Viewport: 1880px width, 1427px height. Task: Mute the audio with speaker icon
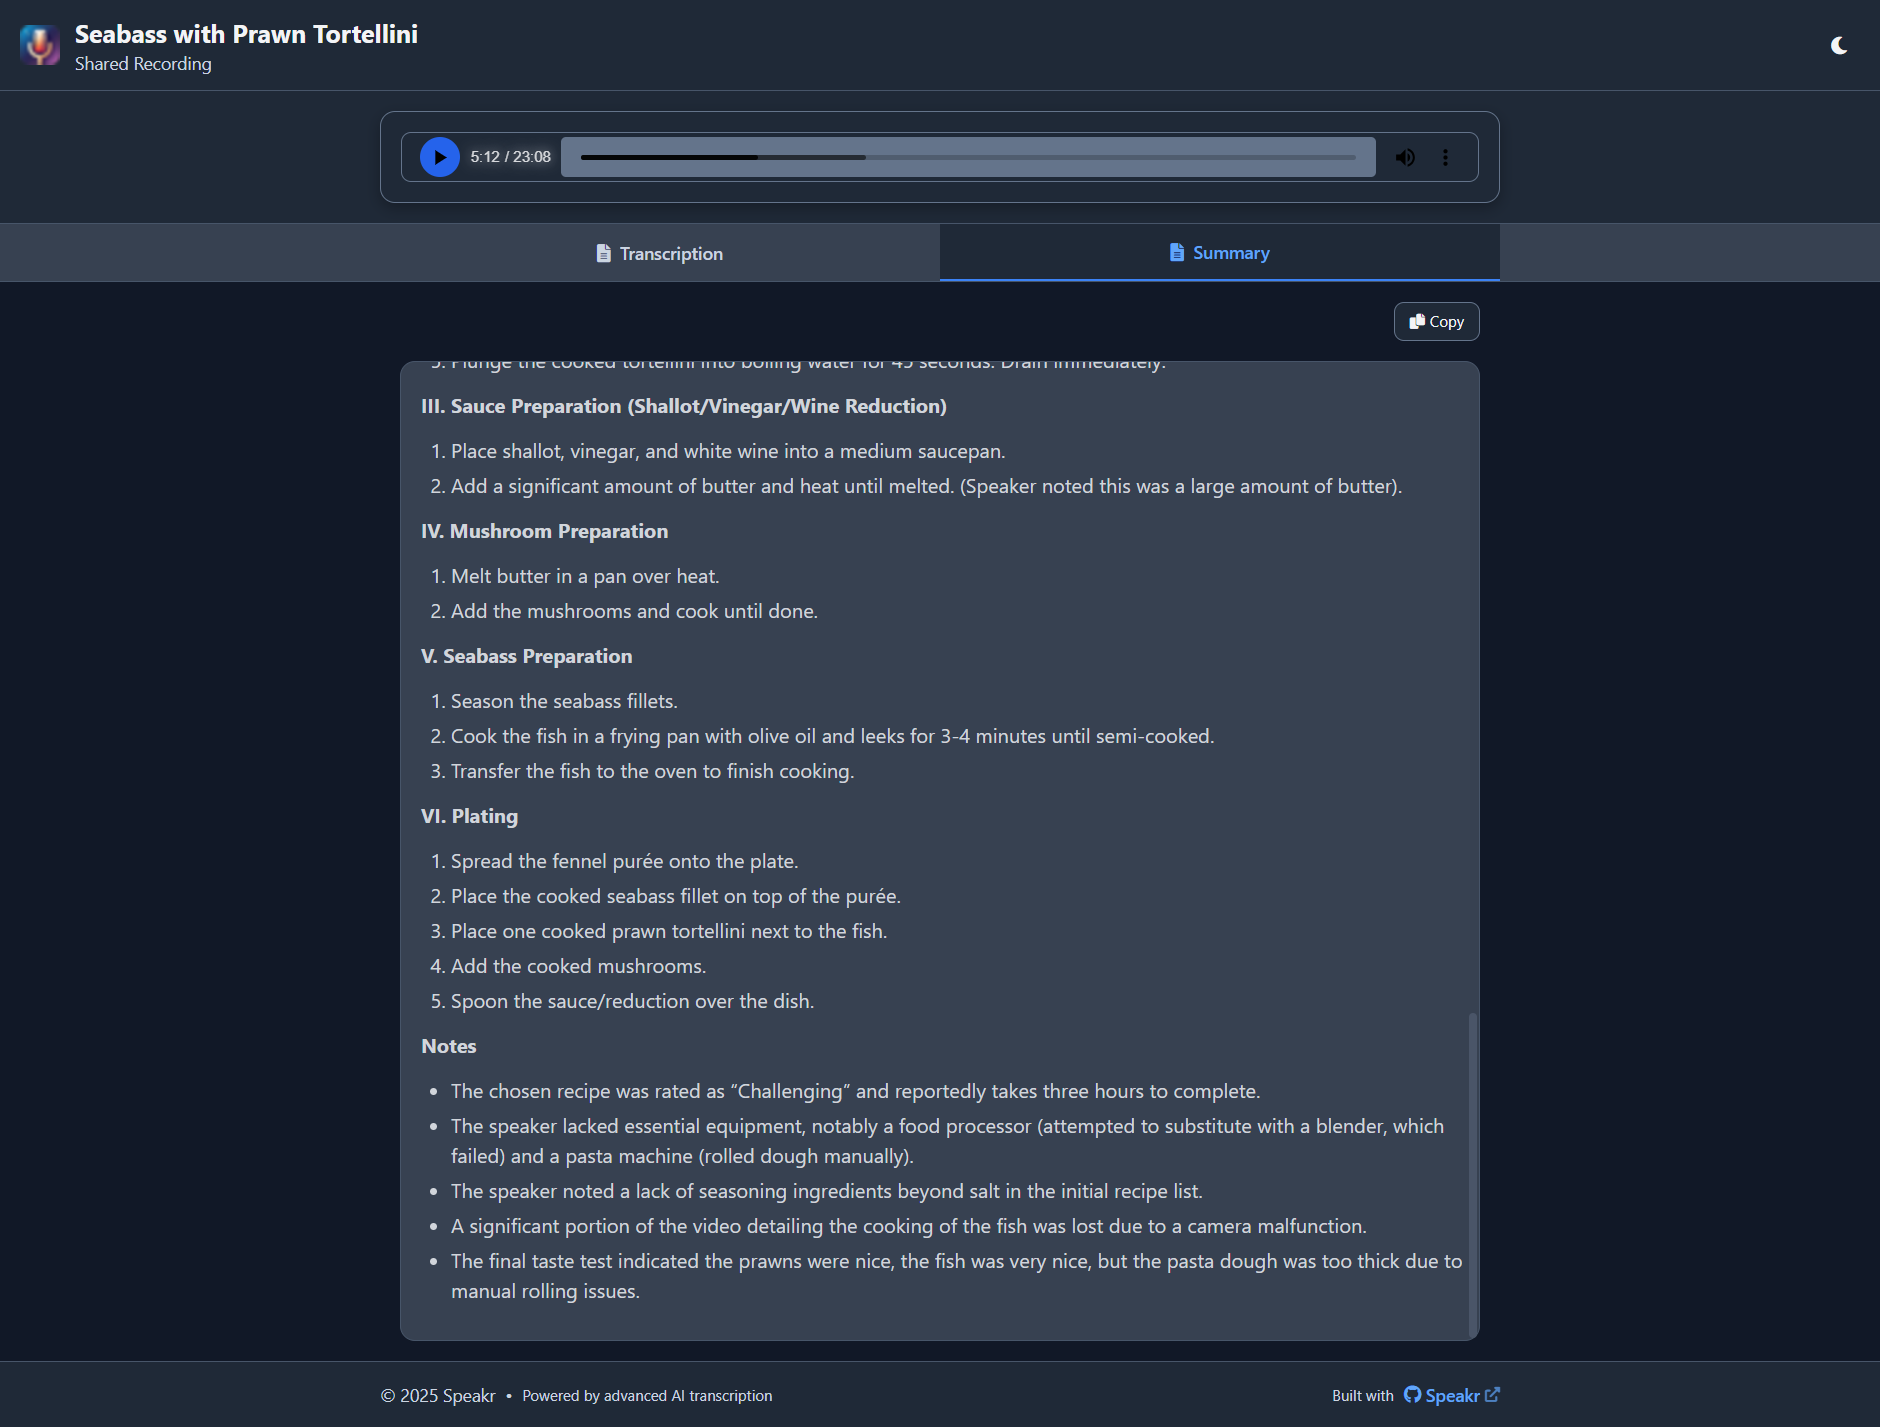coord(1405,157)
